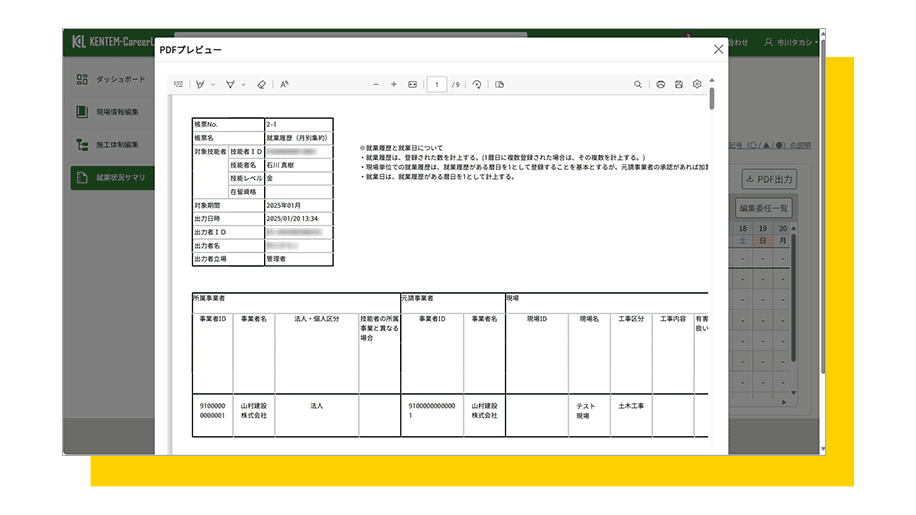Open PDF viewer settings gear
The height and width of the screenshot is (515, 916).
(x=697, y=85)
